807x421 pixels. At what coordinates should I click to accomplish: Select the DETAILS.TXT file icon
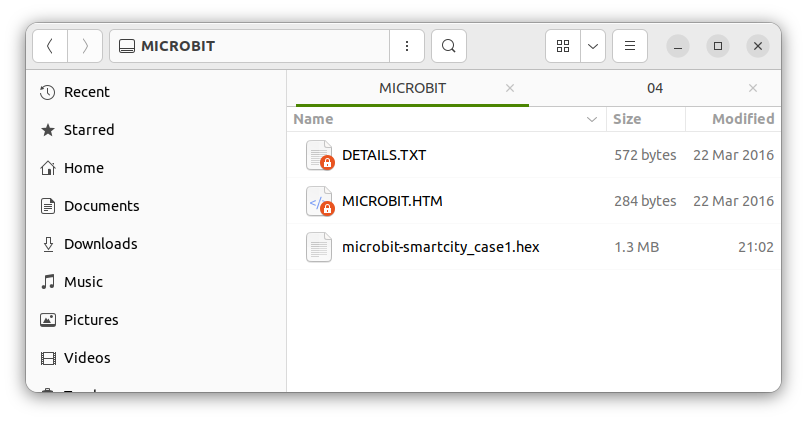[320, 155]
